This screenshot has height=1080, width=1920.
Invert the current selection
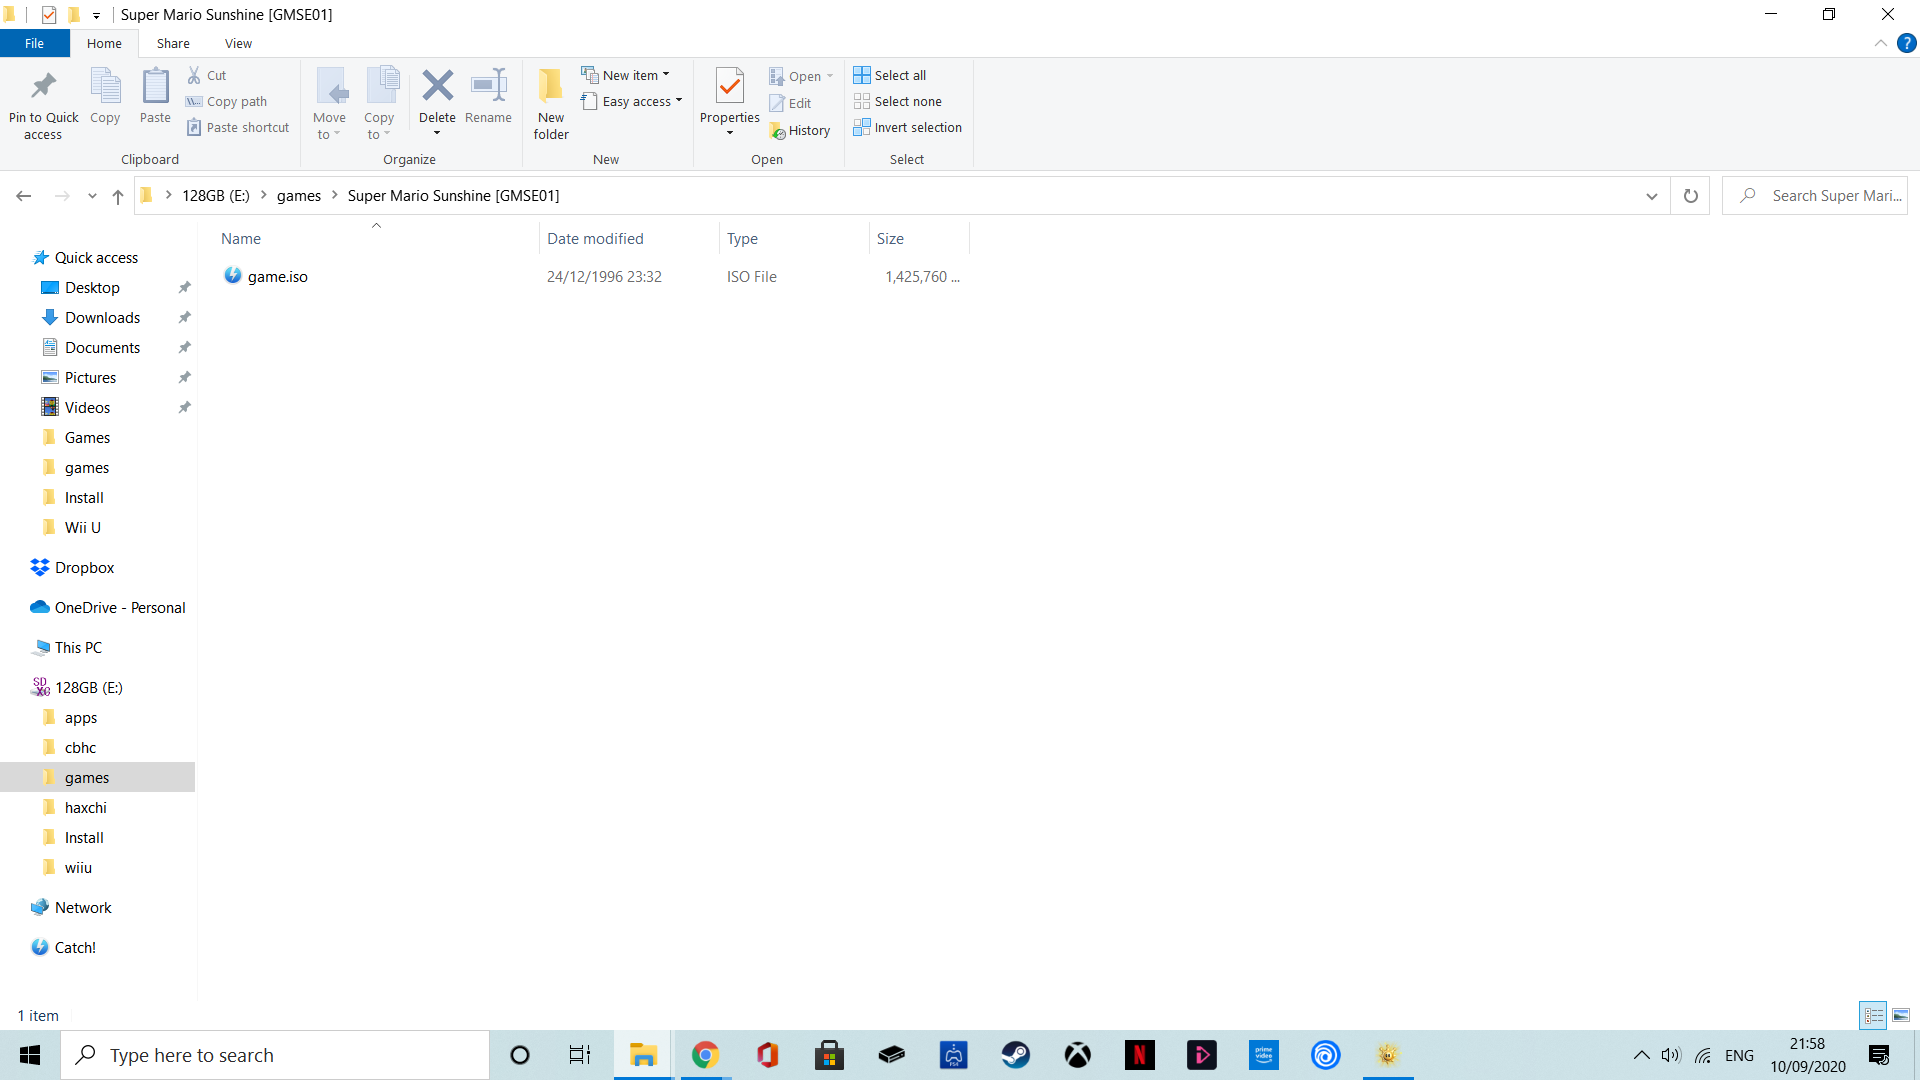click(908, 127)
